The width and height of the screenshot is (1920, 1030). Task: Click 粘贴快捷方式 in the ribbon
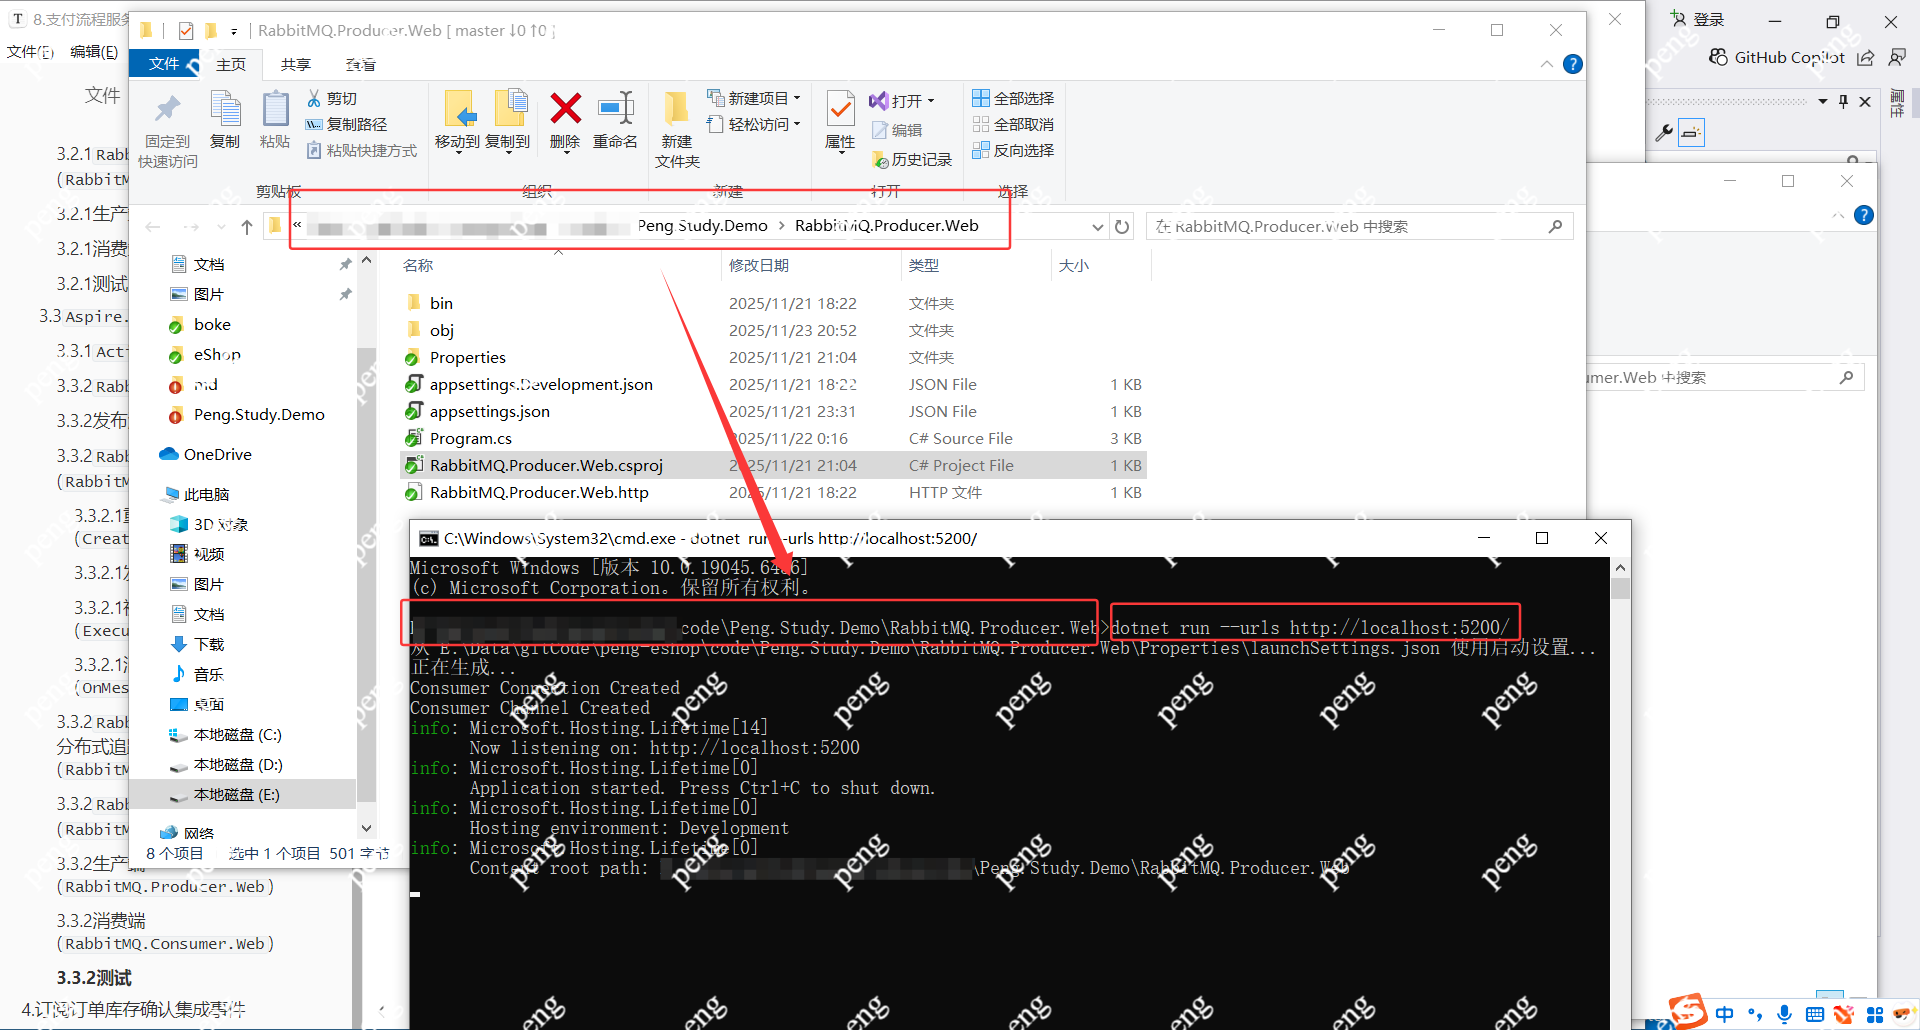coord(361,150)
